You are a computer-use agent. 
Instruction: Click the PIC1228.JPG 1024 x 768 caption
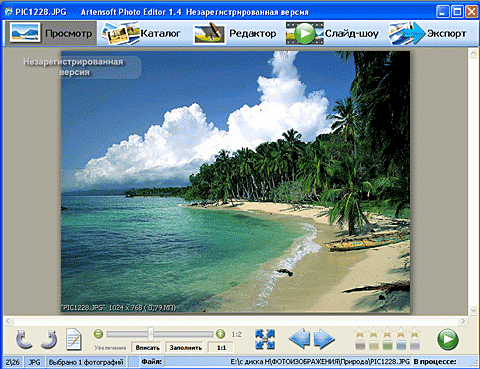pyautogui.click(x=119, y=307)
